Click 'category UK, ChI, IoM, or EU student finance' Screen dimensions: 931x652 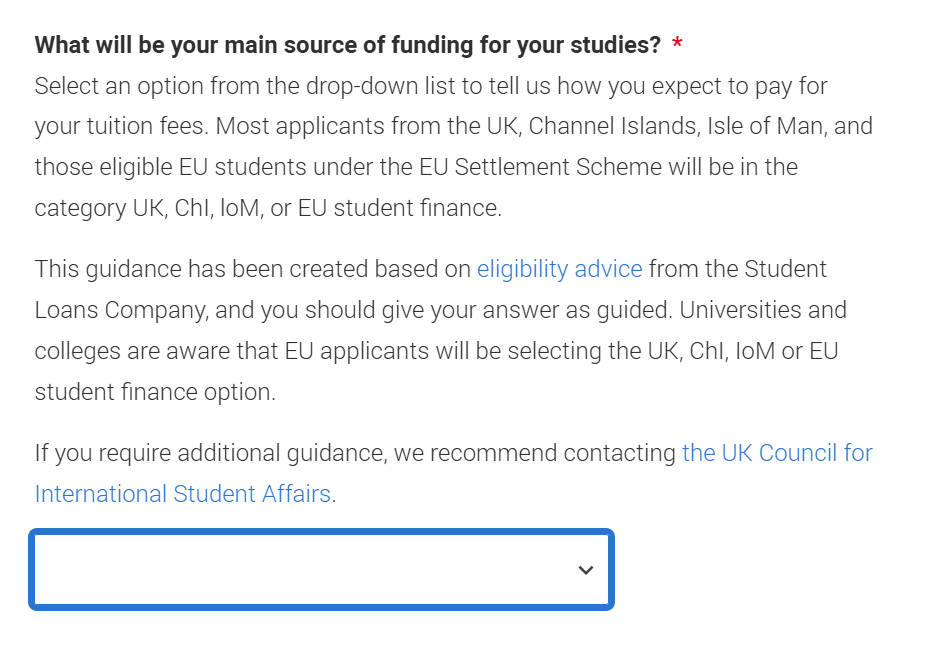[267, 208]
